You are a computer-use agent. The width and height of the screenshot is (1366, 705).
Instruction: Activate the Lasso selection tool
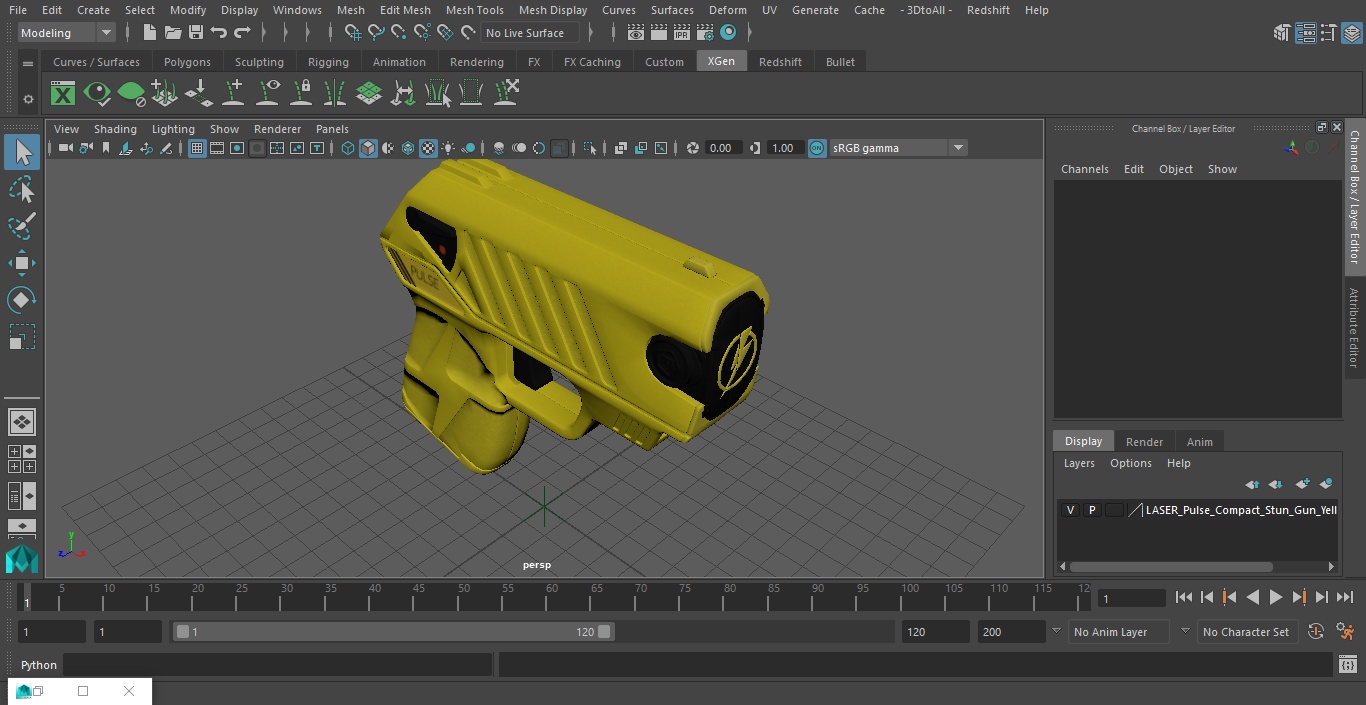tap(22, 189)
